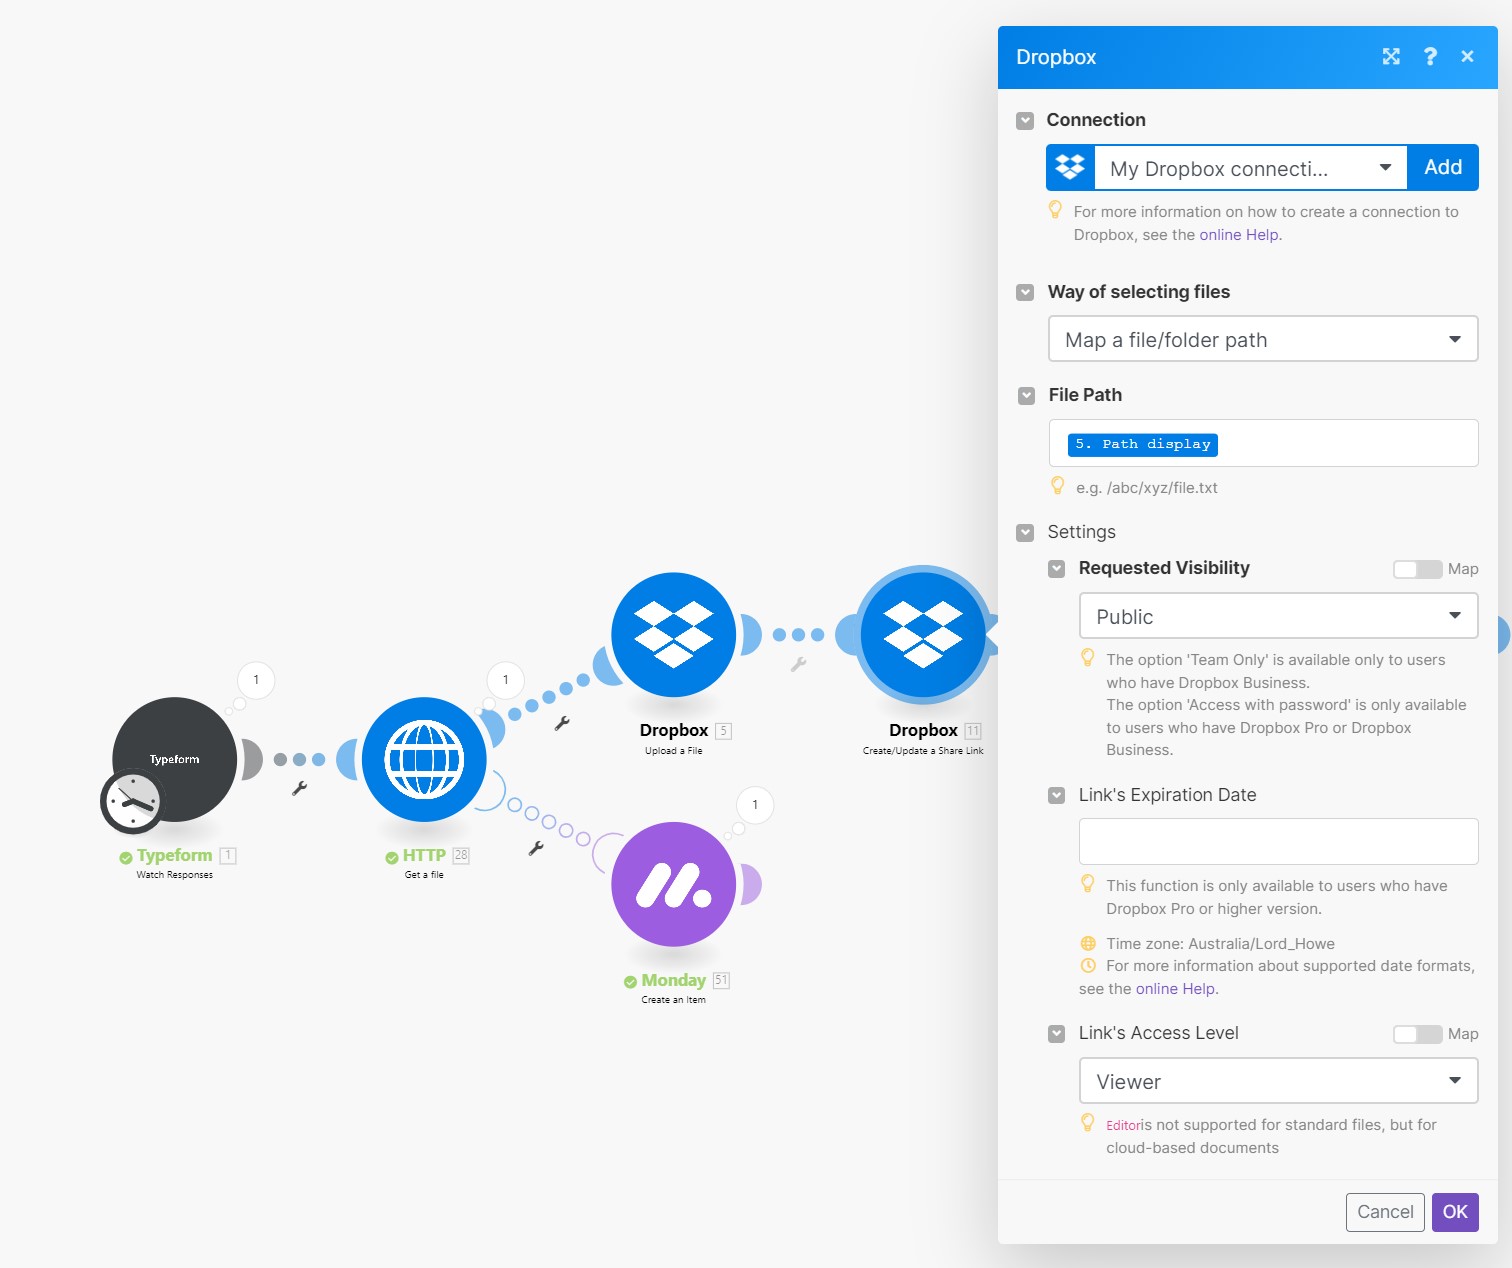
Task: Click the Add connection button
Action: [x=1443, y=168]
